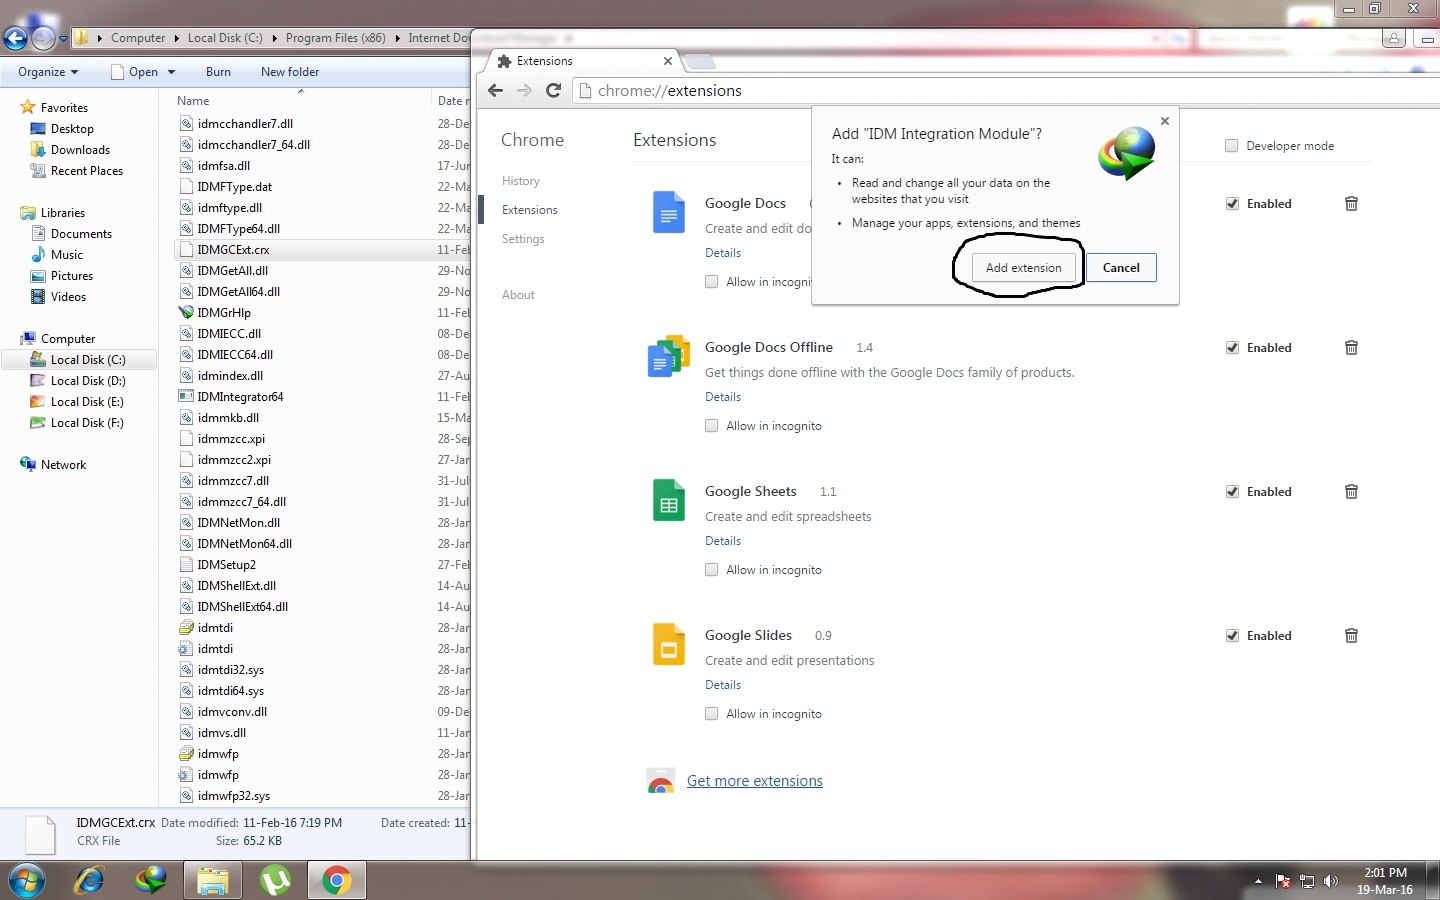The height and width of the screenshot is (900, 1440).
Task: Click the Google Slides extension icon
Action: 669,644
